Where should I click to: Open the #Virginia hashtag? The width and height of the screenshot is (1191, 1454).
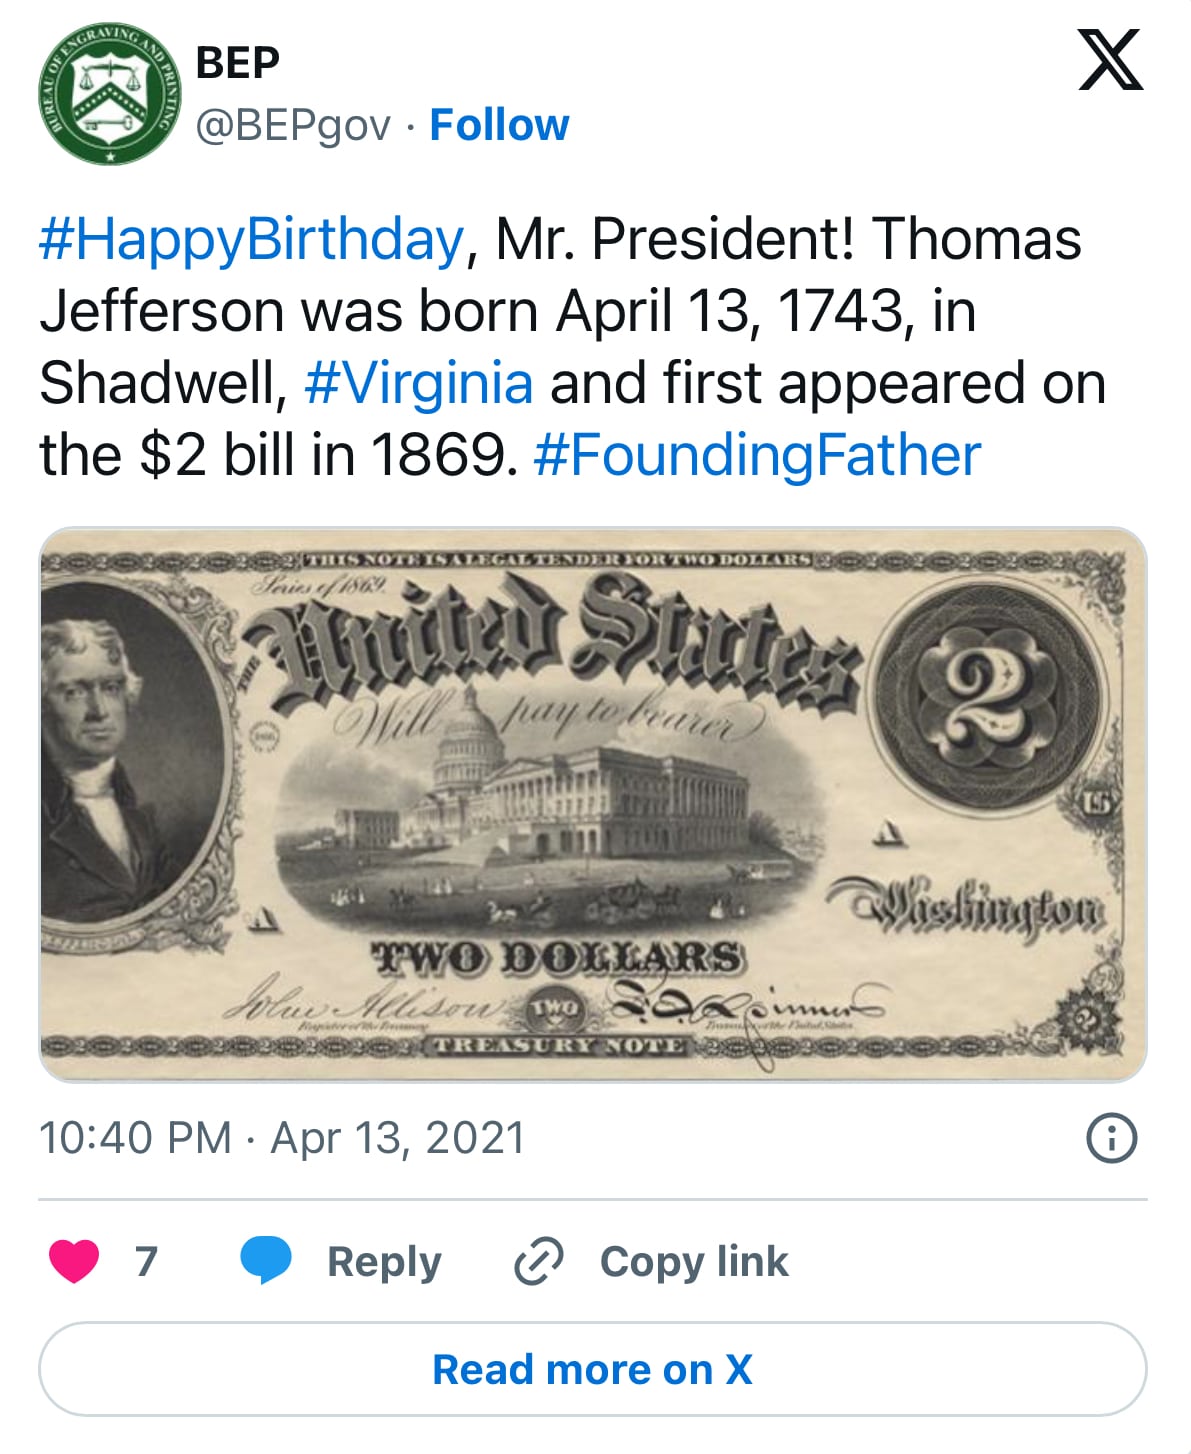[x=418, y=384]
